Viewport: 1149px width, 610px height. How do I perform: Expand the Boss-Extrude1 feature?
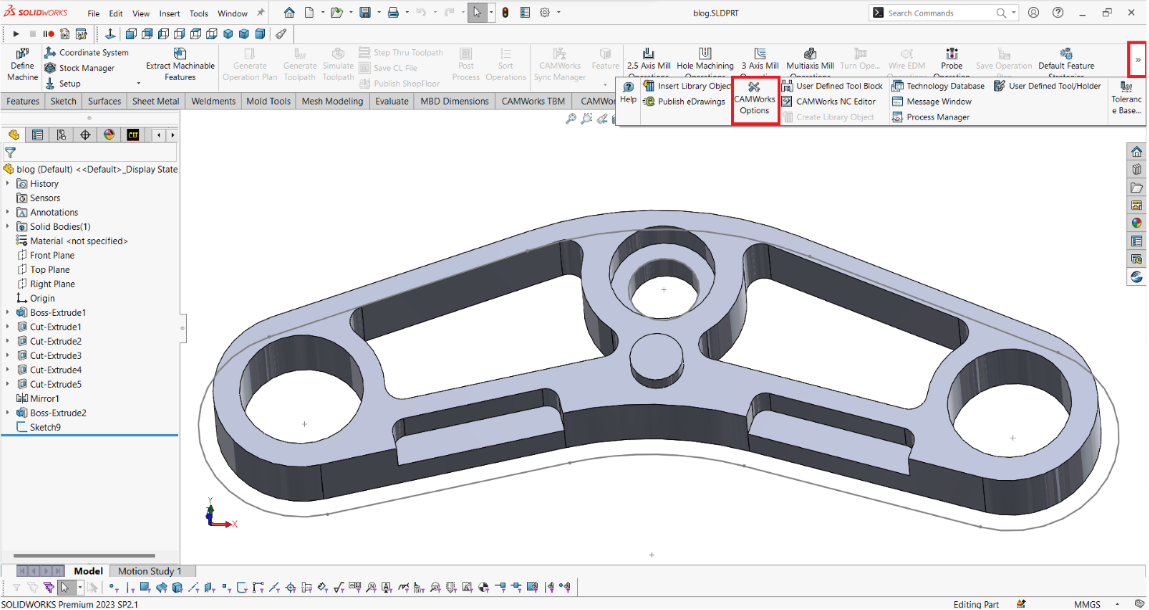(9, 313)
